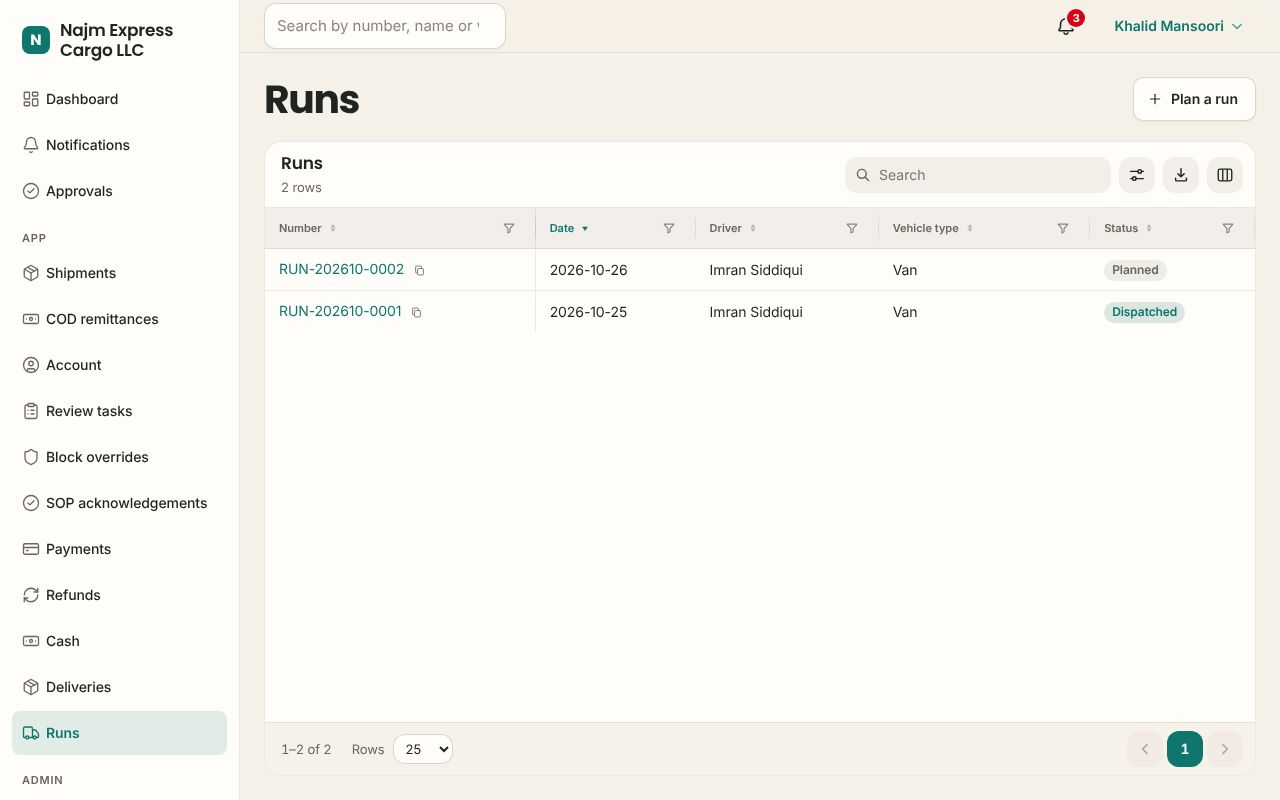Open run RUN-202610-0002 link
Viewport: 1280px width, 800px height.
[x=341, y=269]
